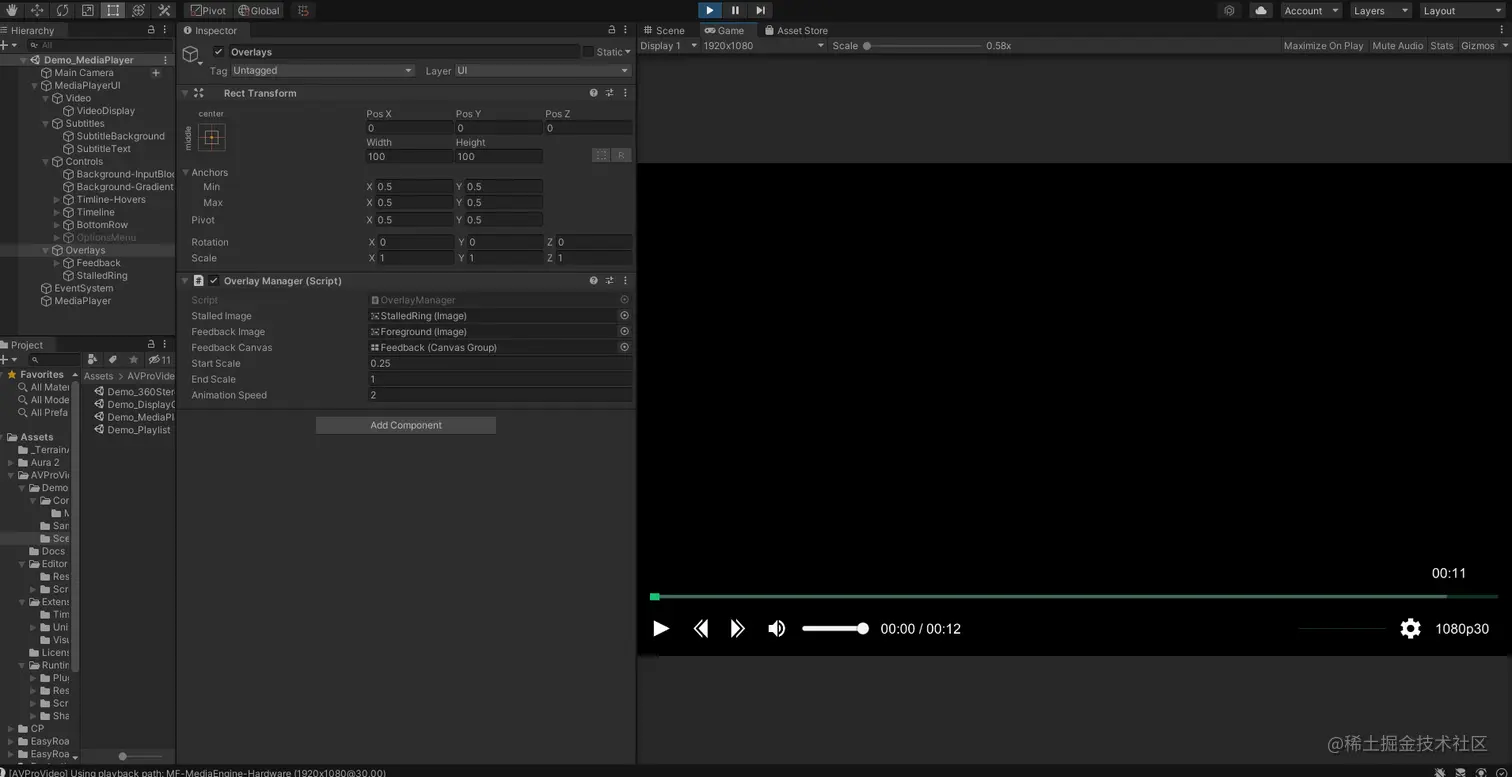
Task: Open the Account dropdown
Action: pyautogui.click(x=1311, y=10)
